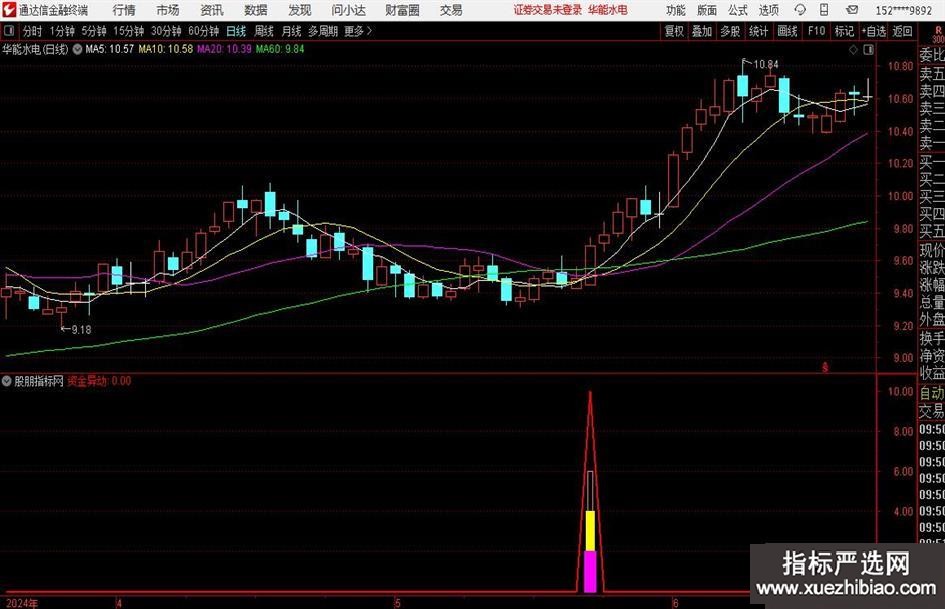The image size is (945, 609).
Task: Open the 功能 menu
Action: pyautogui.click(x=676, y=10)
